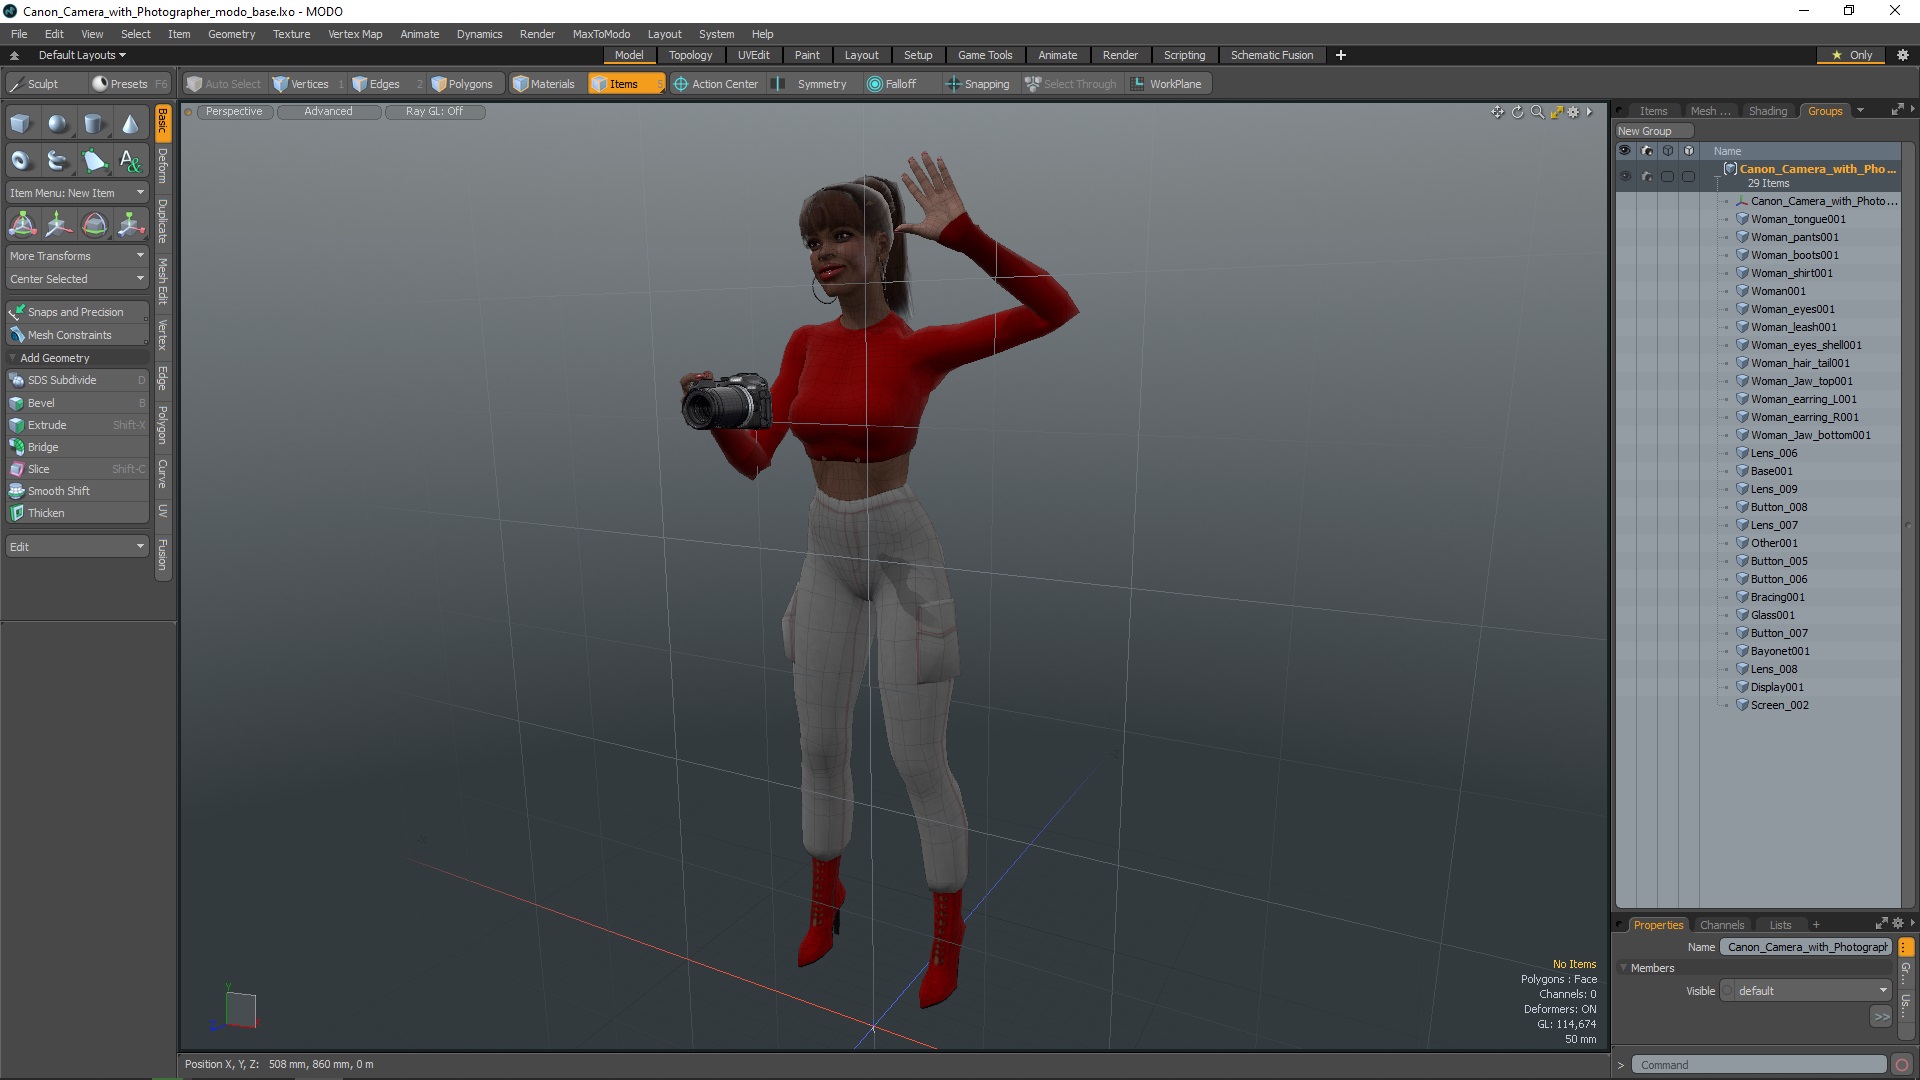The image size is (1920, 1080).
Task: Add a sphere primitive
Action: pos(58,124)
